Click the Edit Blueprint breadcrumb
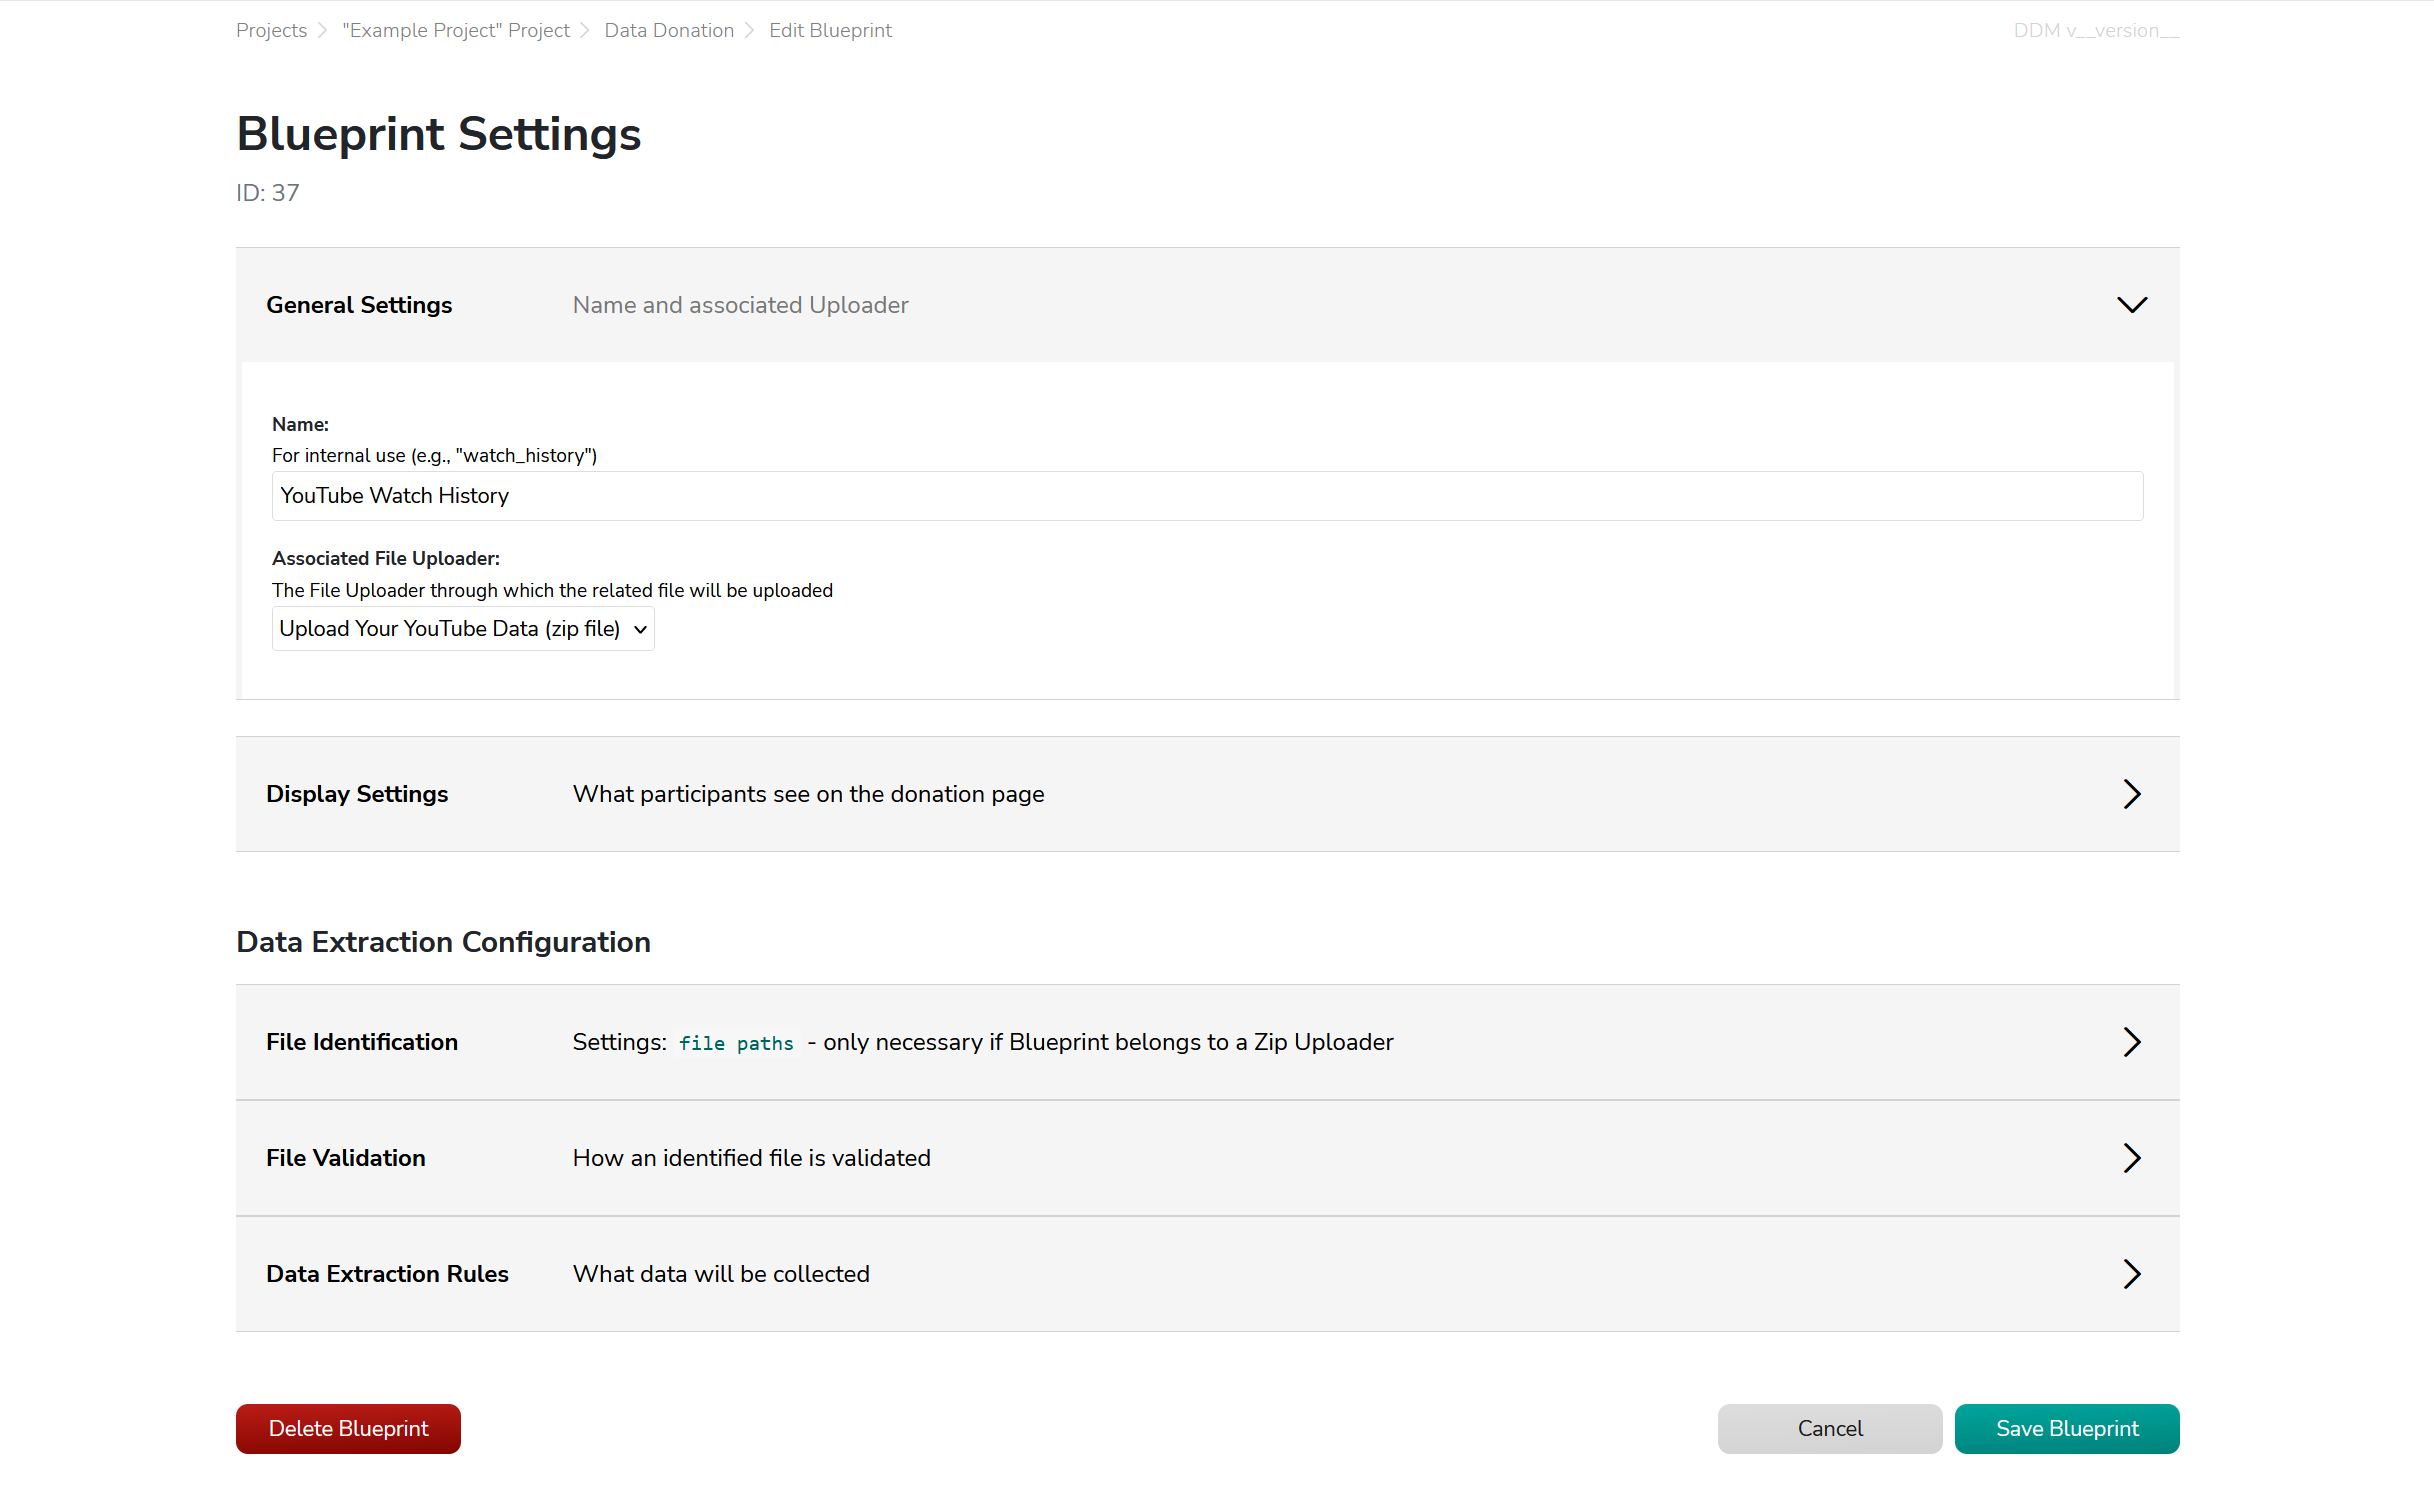This screenshot has width=2434, height=1495. 830,30
